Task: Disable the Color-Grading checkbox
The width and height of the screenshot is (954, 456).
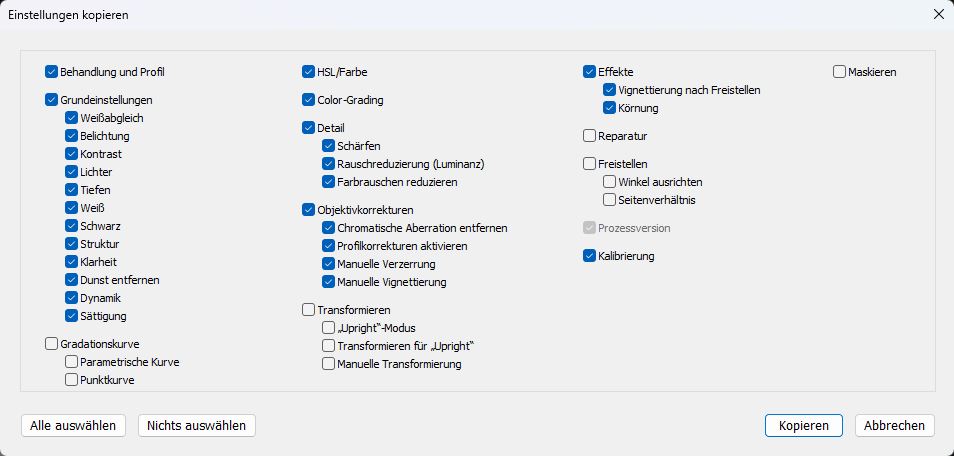Action: point(308,100)
